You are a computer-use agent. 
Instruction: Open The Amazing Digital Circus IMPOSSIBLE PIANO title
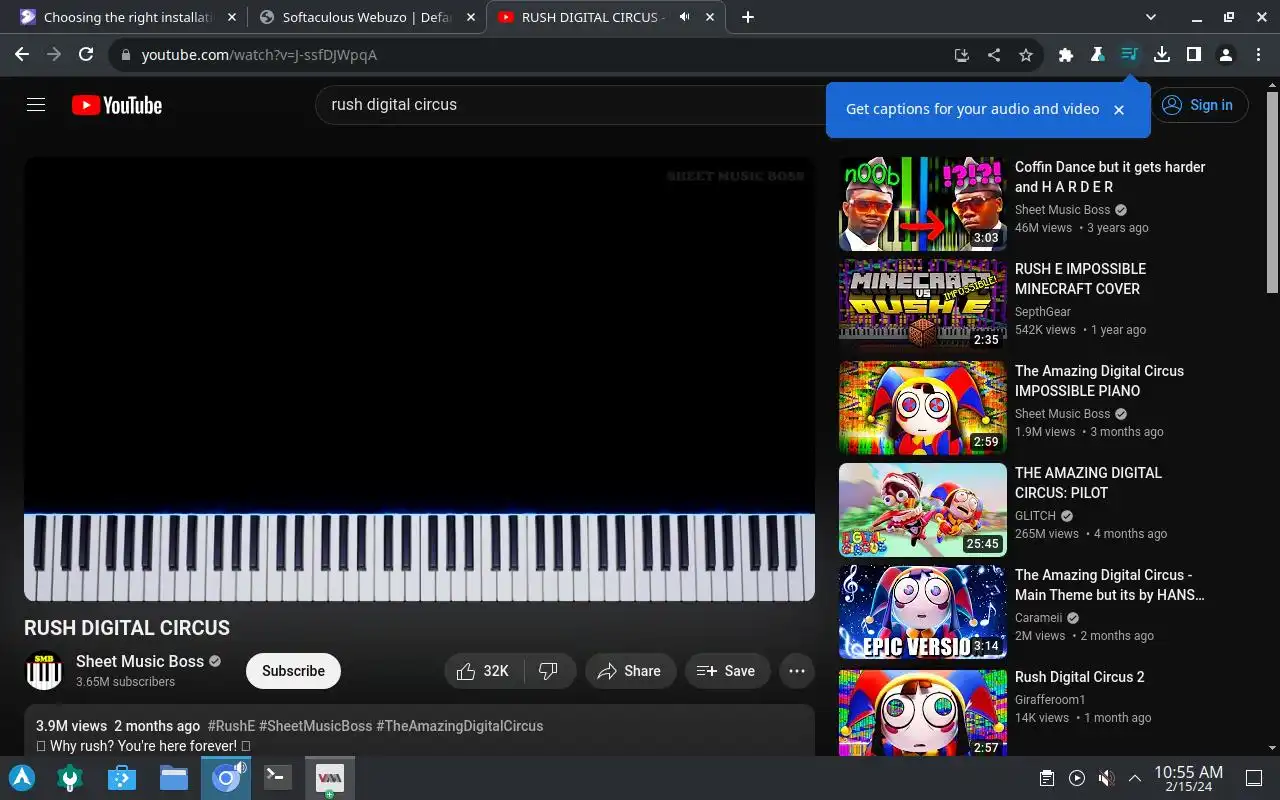pos(1099,381)
